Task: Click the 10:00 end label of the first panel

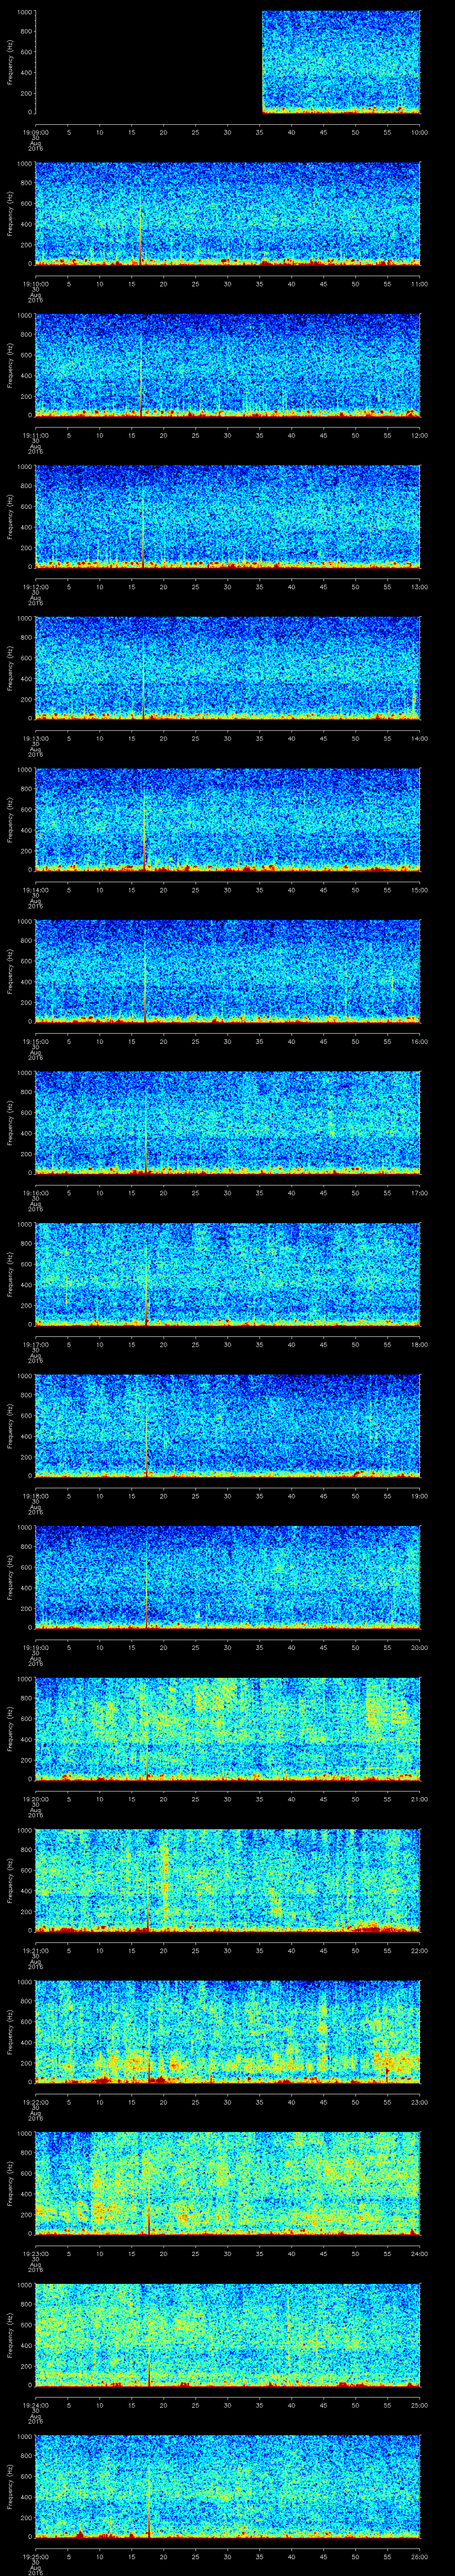Action: [419, 131]
